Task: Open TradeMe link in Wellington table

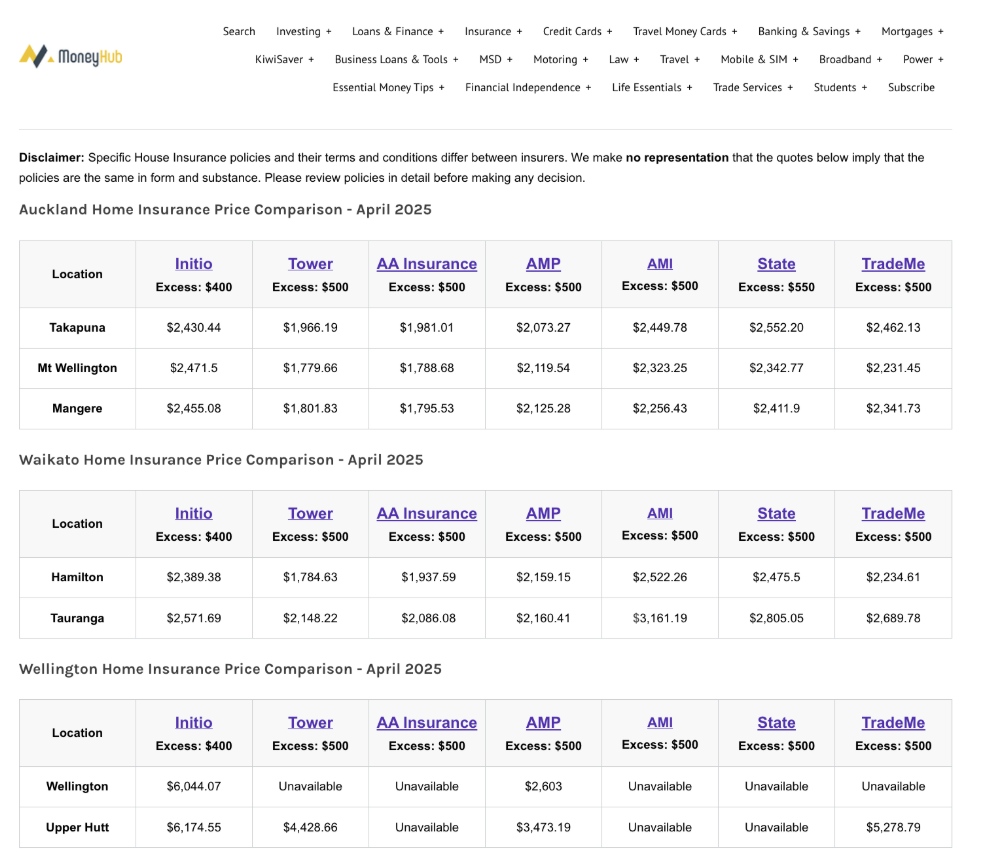Action: pos(893,722)
